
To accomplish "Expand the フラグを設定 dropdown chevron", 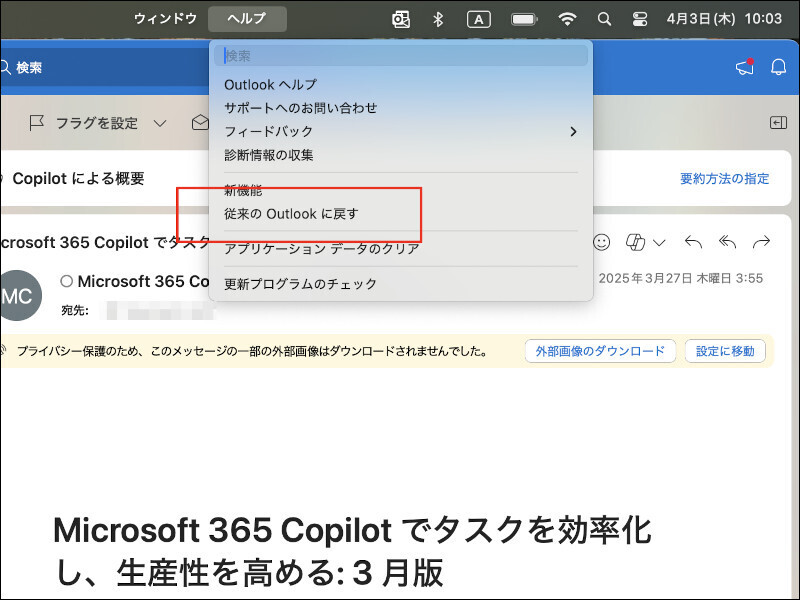I will pos(160,123).
